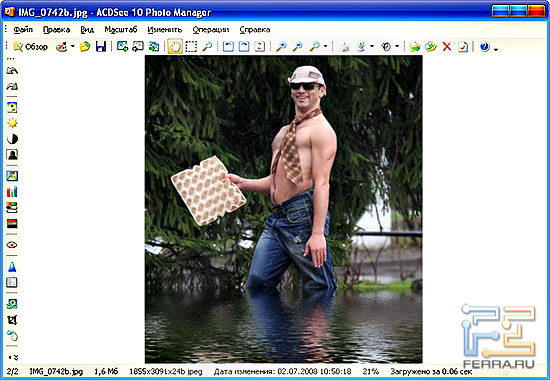Select the red-eye reduction tool

tap(12, 245)
